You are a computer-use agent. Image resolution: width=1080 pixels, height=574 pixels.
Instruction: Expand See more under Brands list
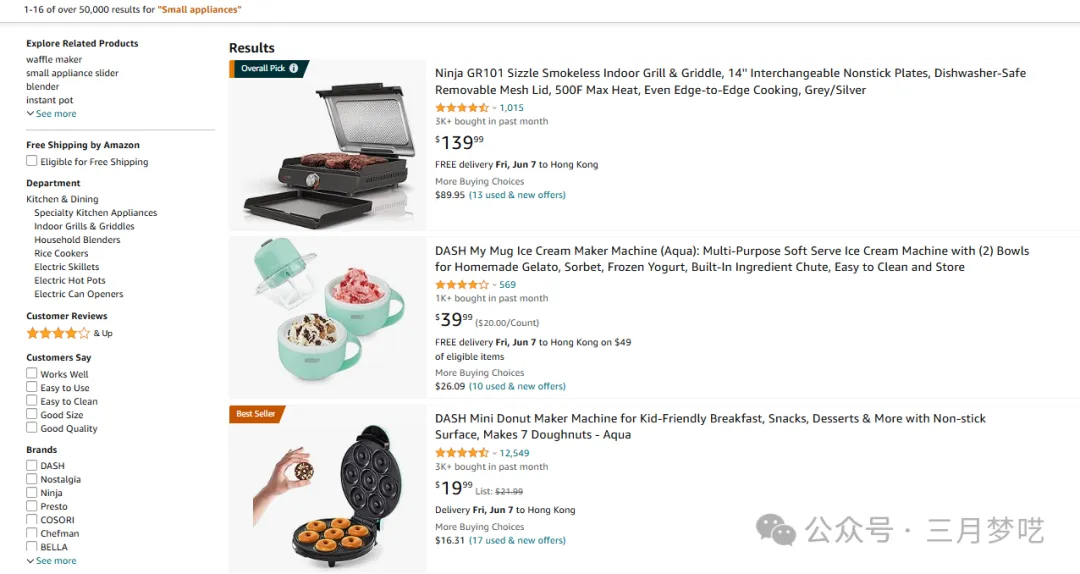click(x=51, y=561)
